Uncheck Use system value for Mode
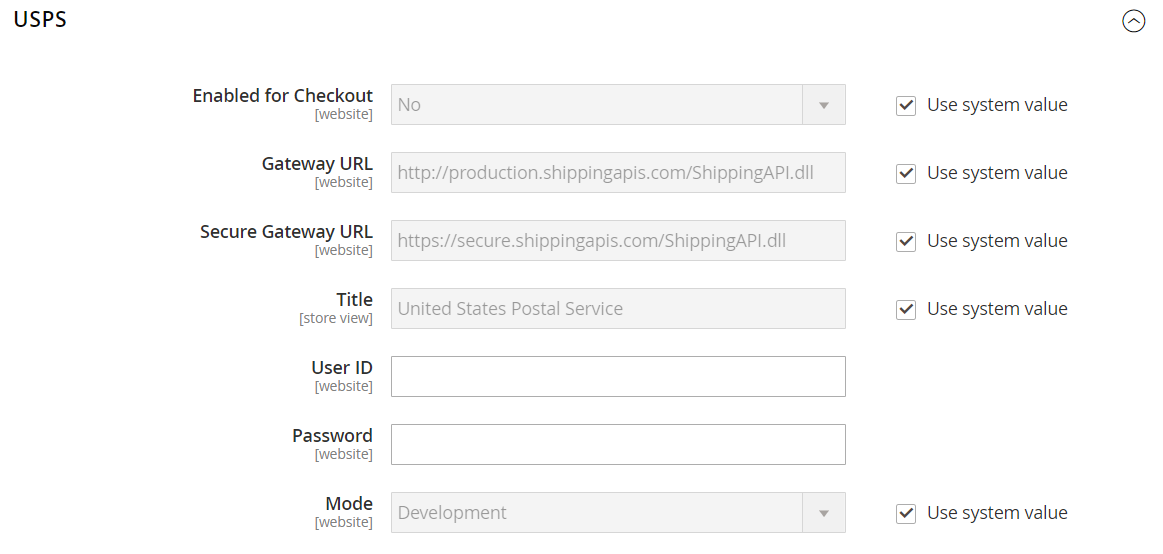This screenshot has height=554, width=1163. tap(906, 513)
